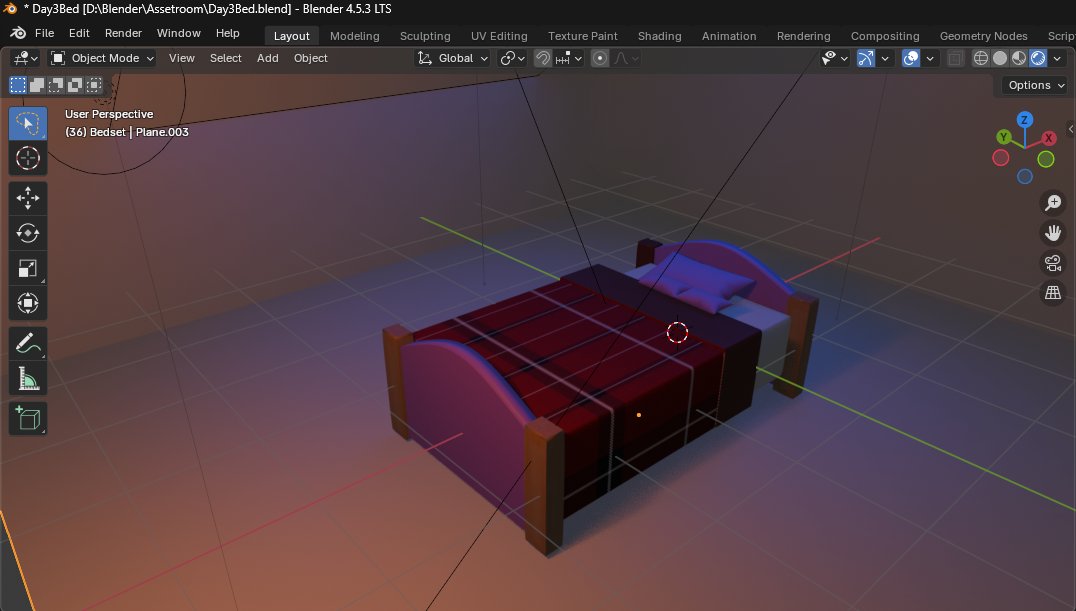
Task: Open the viewport View menu
Action: click(x=182, y=58)
